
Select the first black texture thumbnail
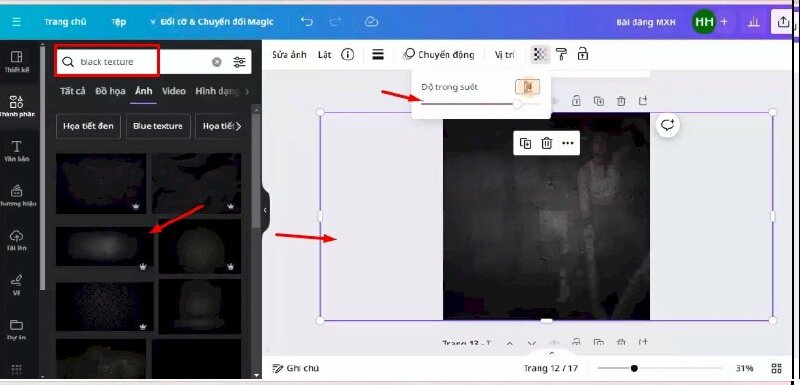tap(101, 184)
